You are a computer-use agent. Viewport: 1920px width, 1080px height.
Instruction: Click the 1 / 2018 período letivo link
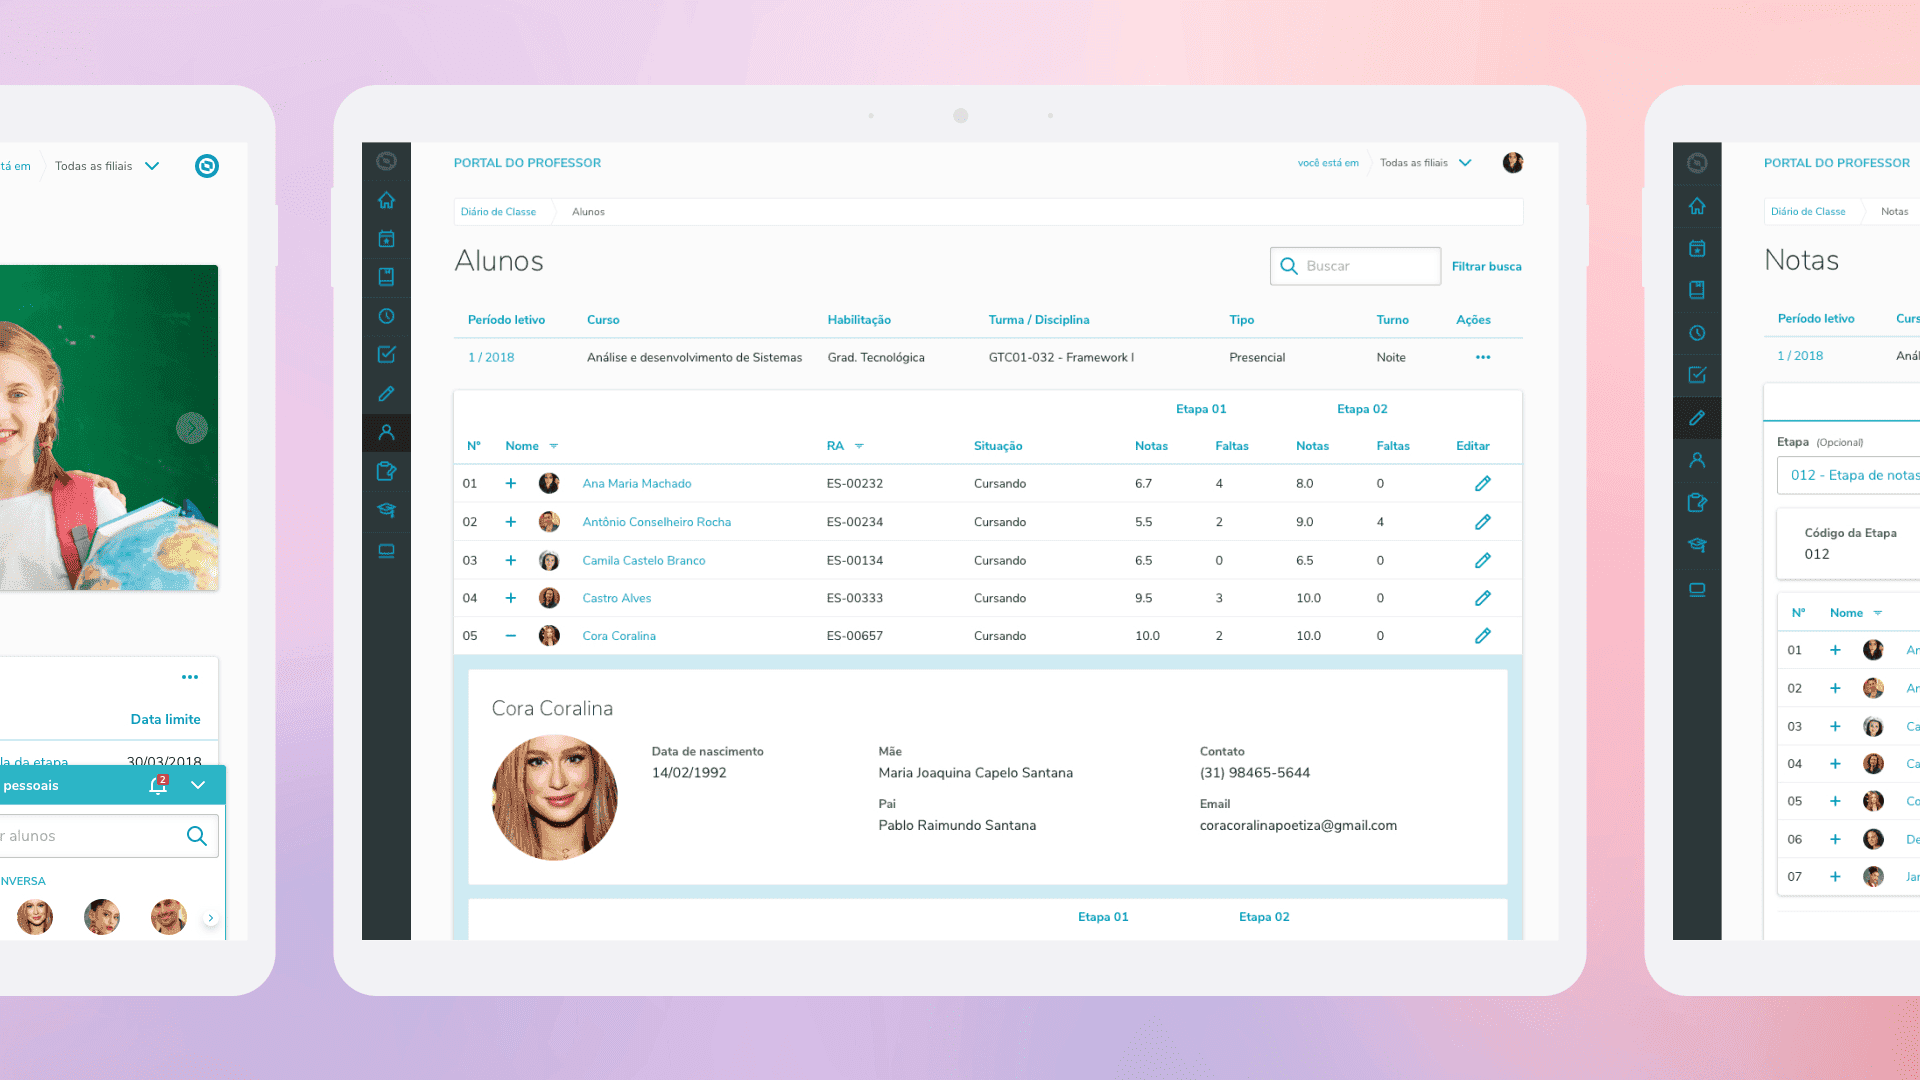(491, 357)
